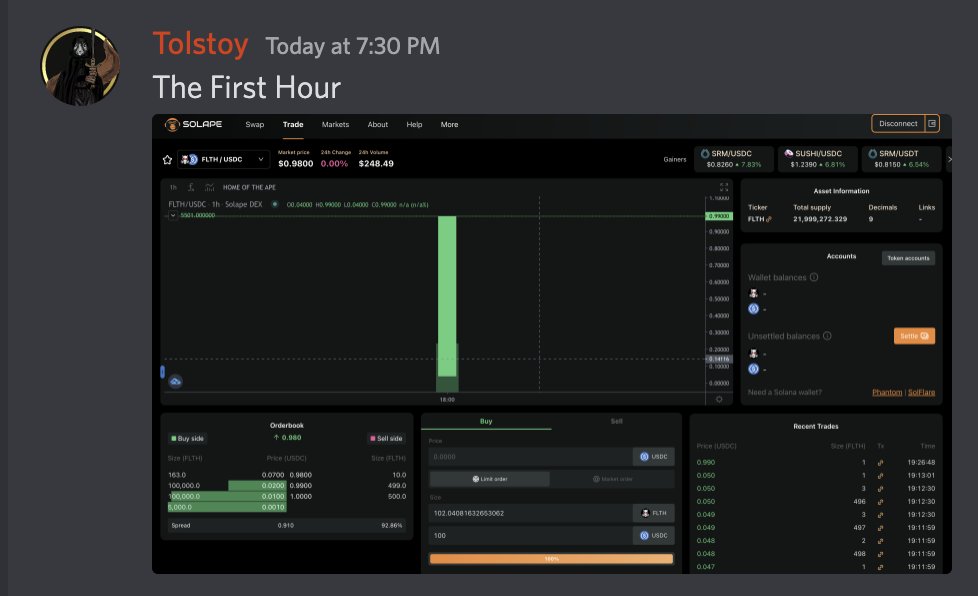Select the SRM/USDT gainer card
The width and height of the screenshot is (978, 596).
pyautogui.click(x=902, y=159)
